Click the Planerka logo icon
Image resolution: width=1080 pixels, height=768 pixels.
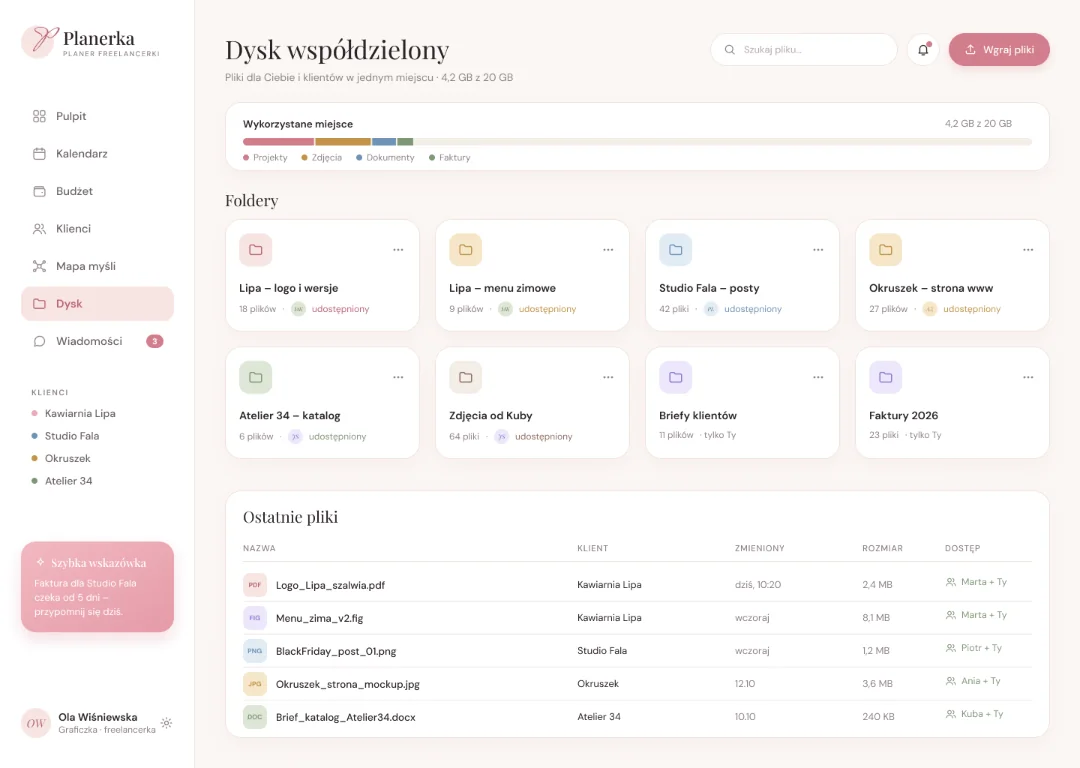[39, 41]
